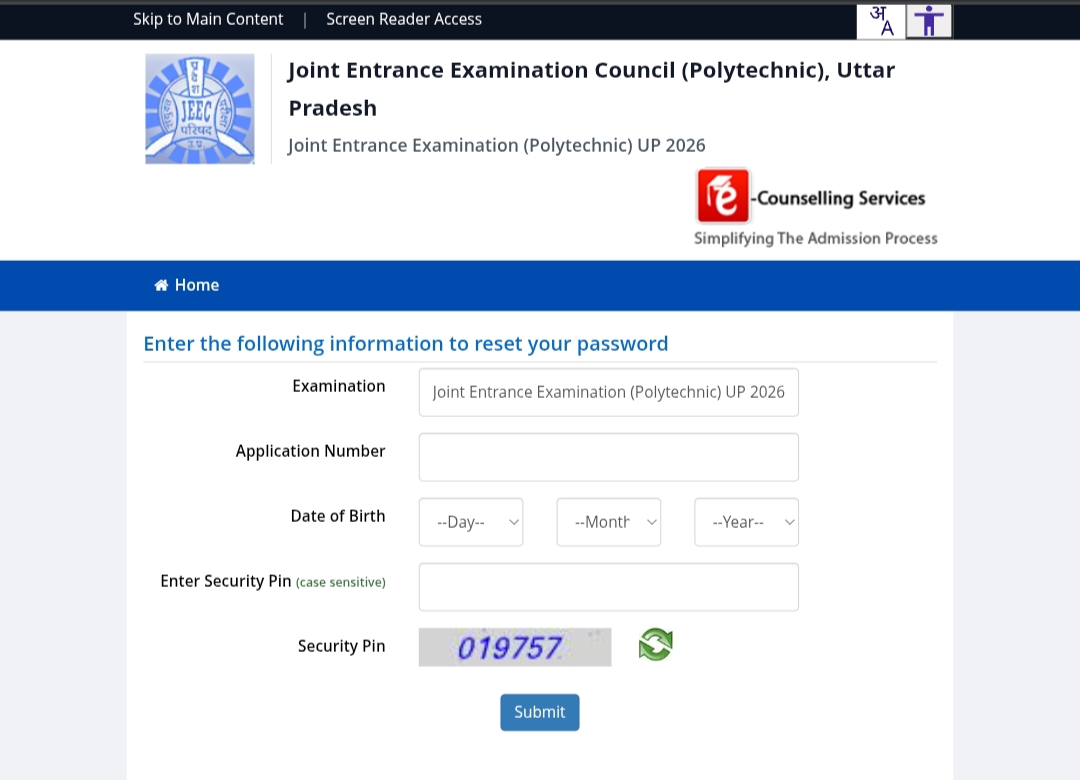Click the Application Number label

[310, 451]
